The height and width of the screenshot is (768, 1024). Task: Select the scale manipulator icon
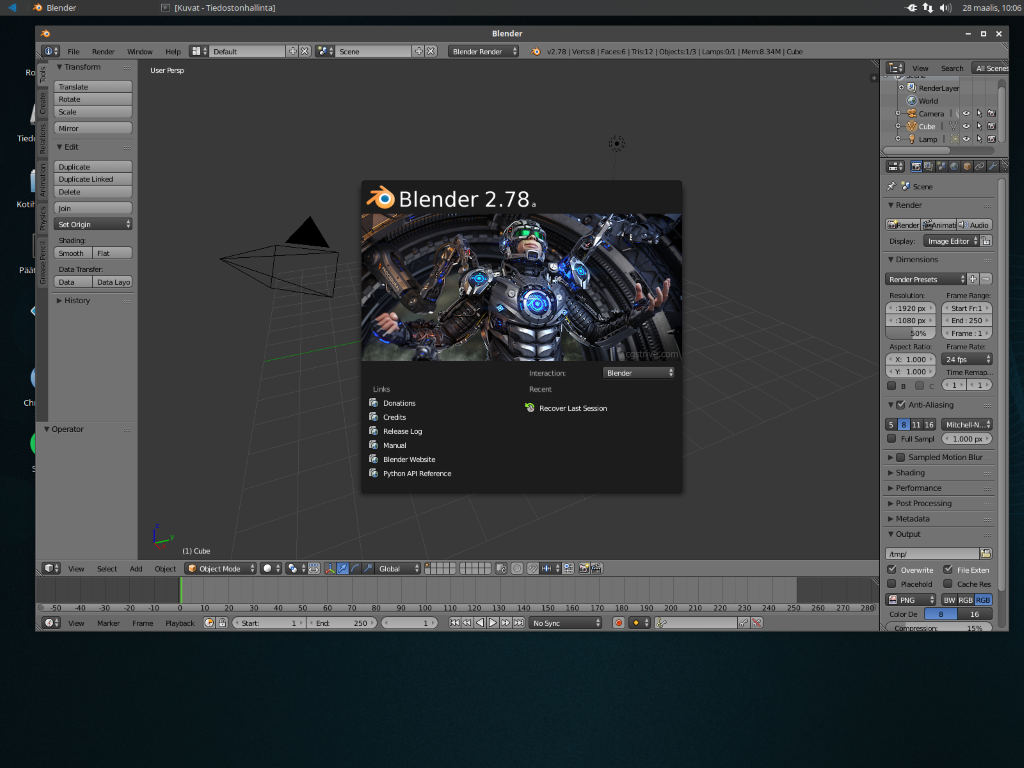click(x=368, y=569)
